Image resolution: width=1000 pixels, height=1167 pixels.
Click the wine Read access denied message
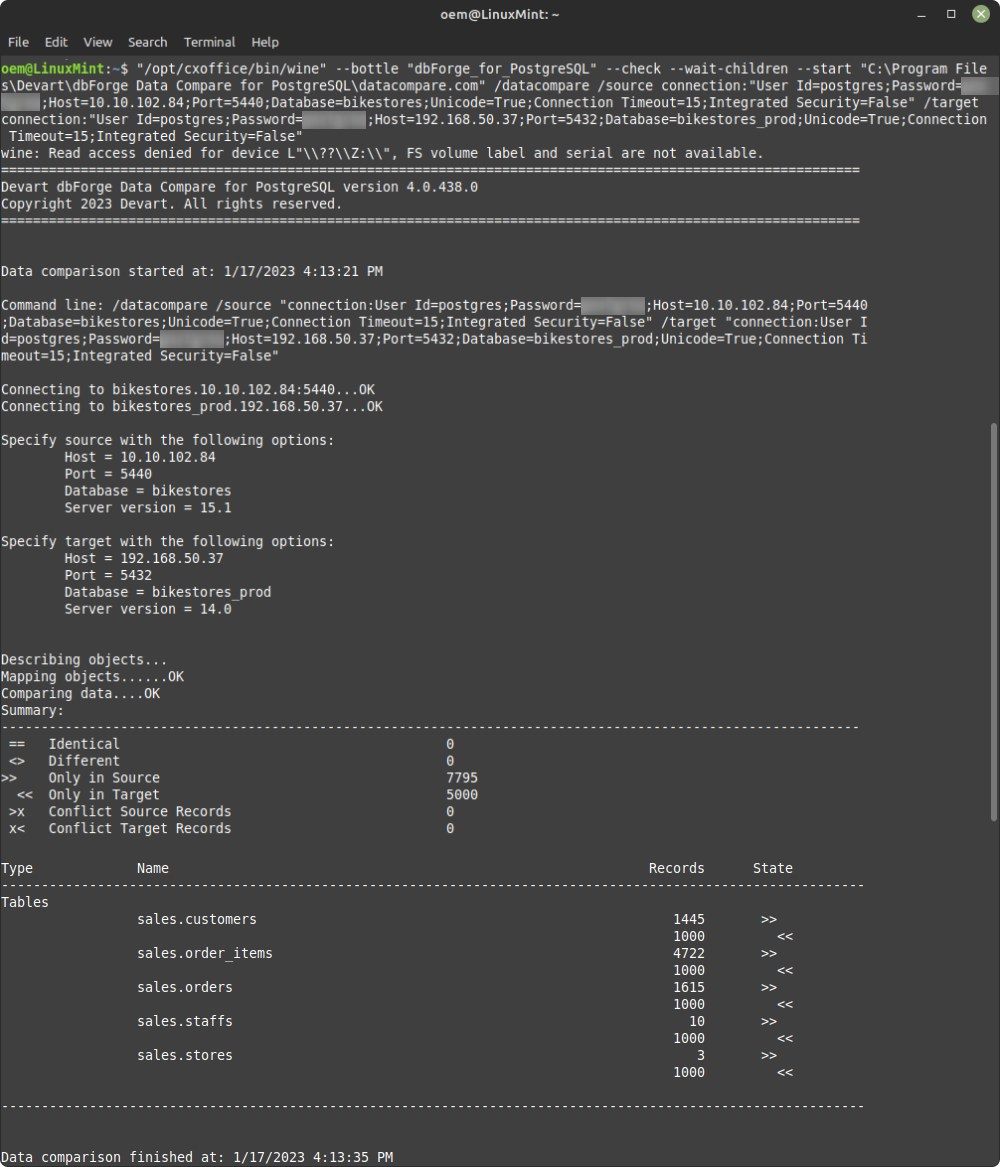[x=382, y=153]
